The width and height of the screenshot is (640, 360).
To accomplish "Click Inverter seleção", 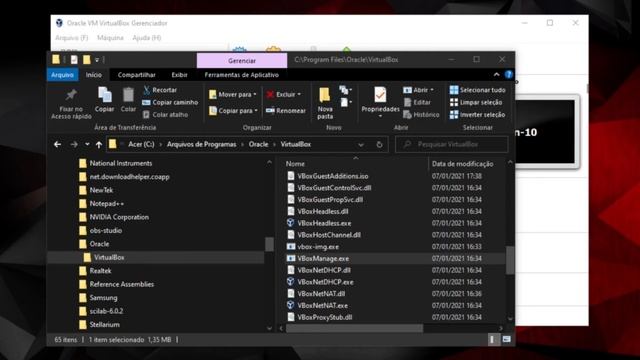I will pyautogui.click(x=477, y=115).
